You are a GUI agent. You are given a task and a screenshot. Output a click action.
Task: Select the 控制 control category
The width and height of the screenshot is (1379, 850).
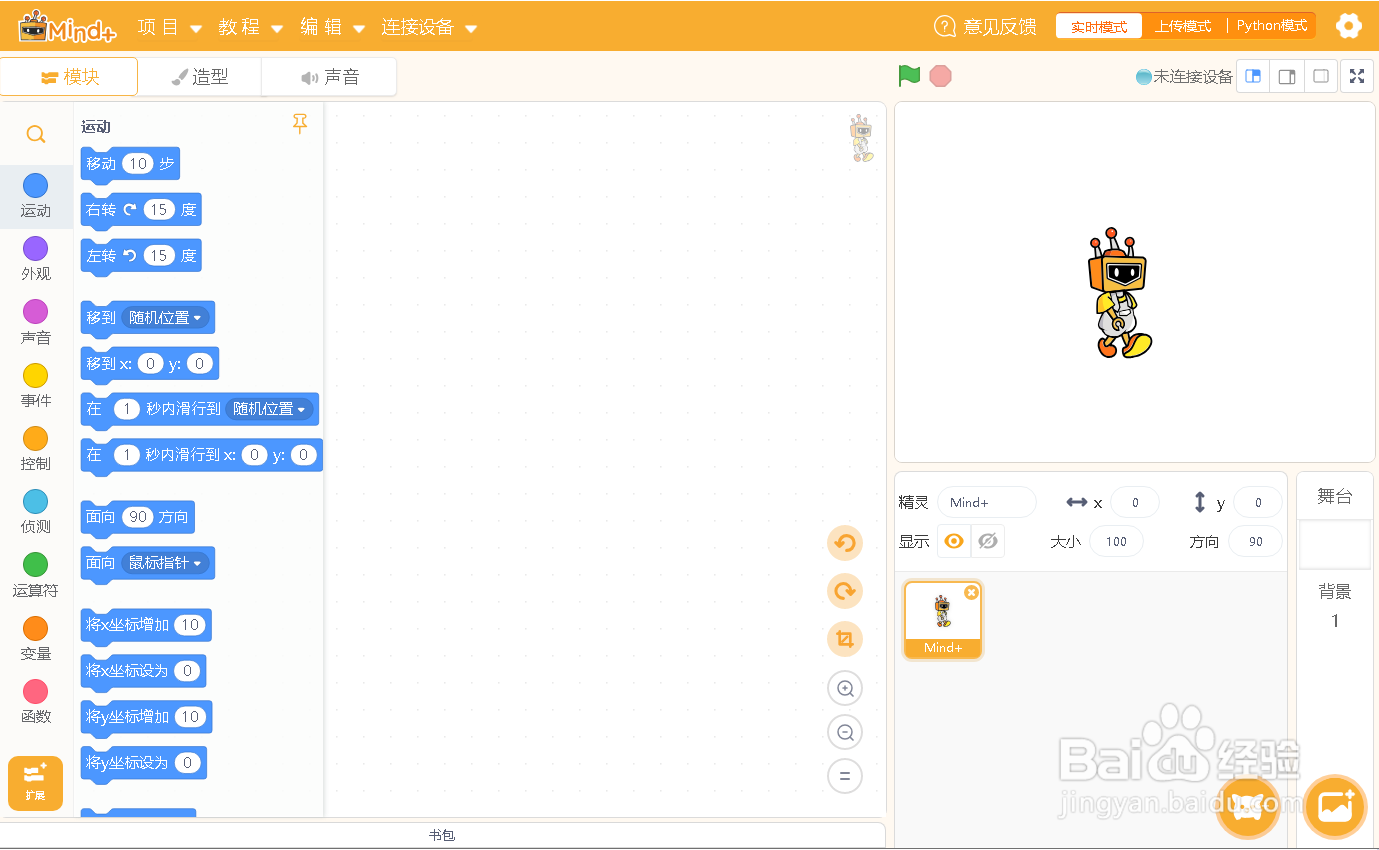pyautogui.click(x=36, y=448)
